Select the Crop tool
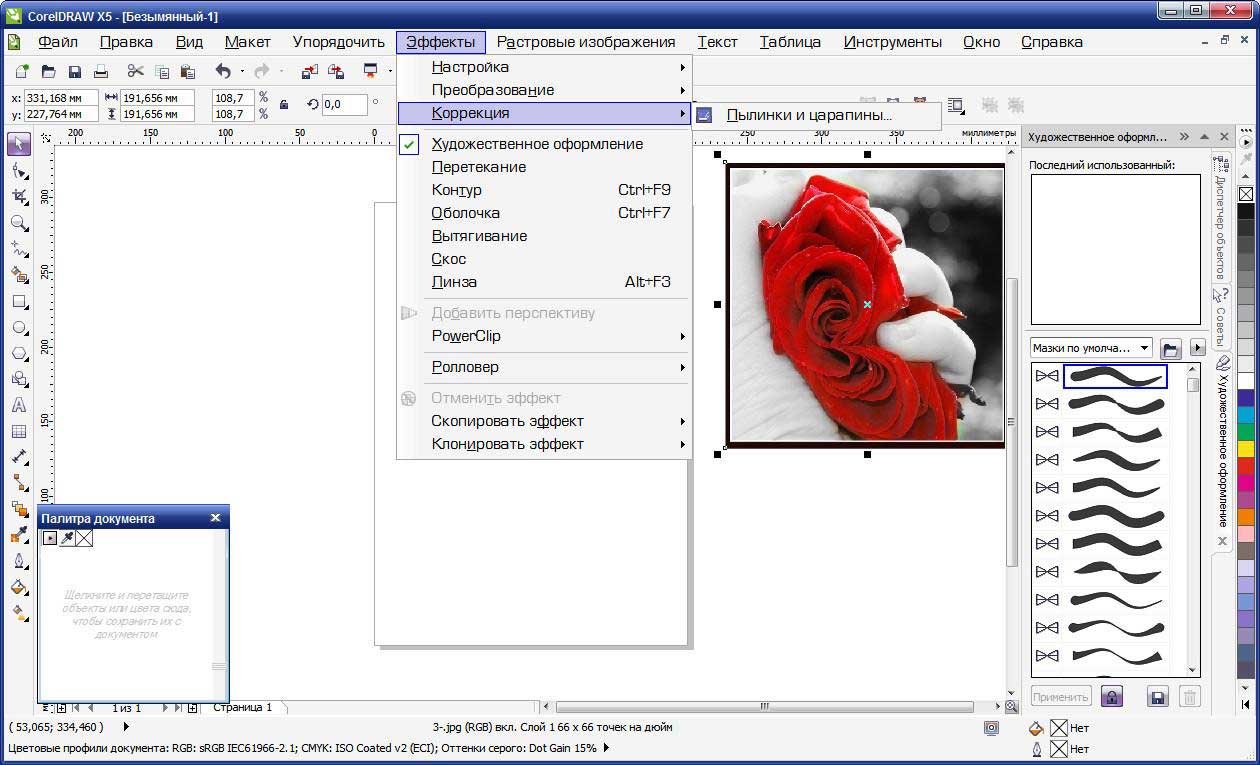This screenshot has height=765, width=1260. click(19, 197)
